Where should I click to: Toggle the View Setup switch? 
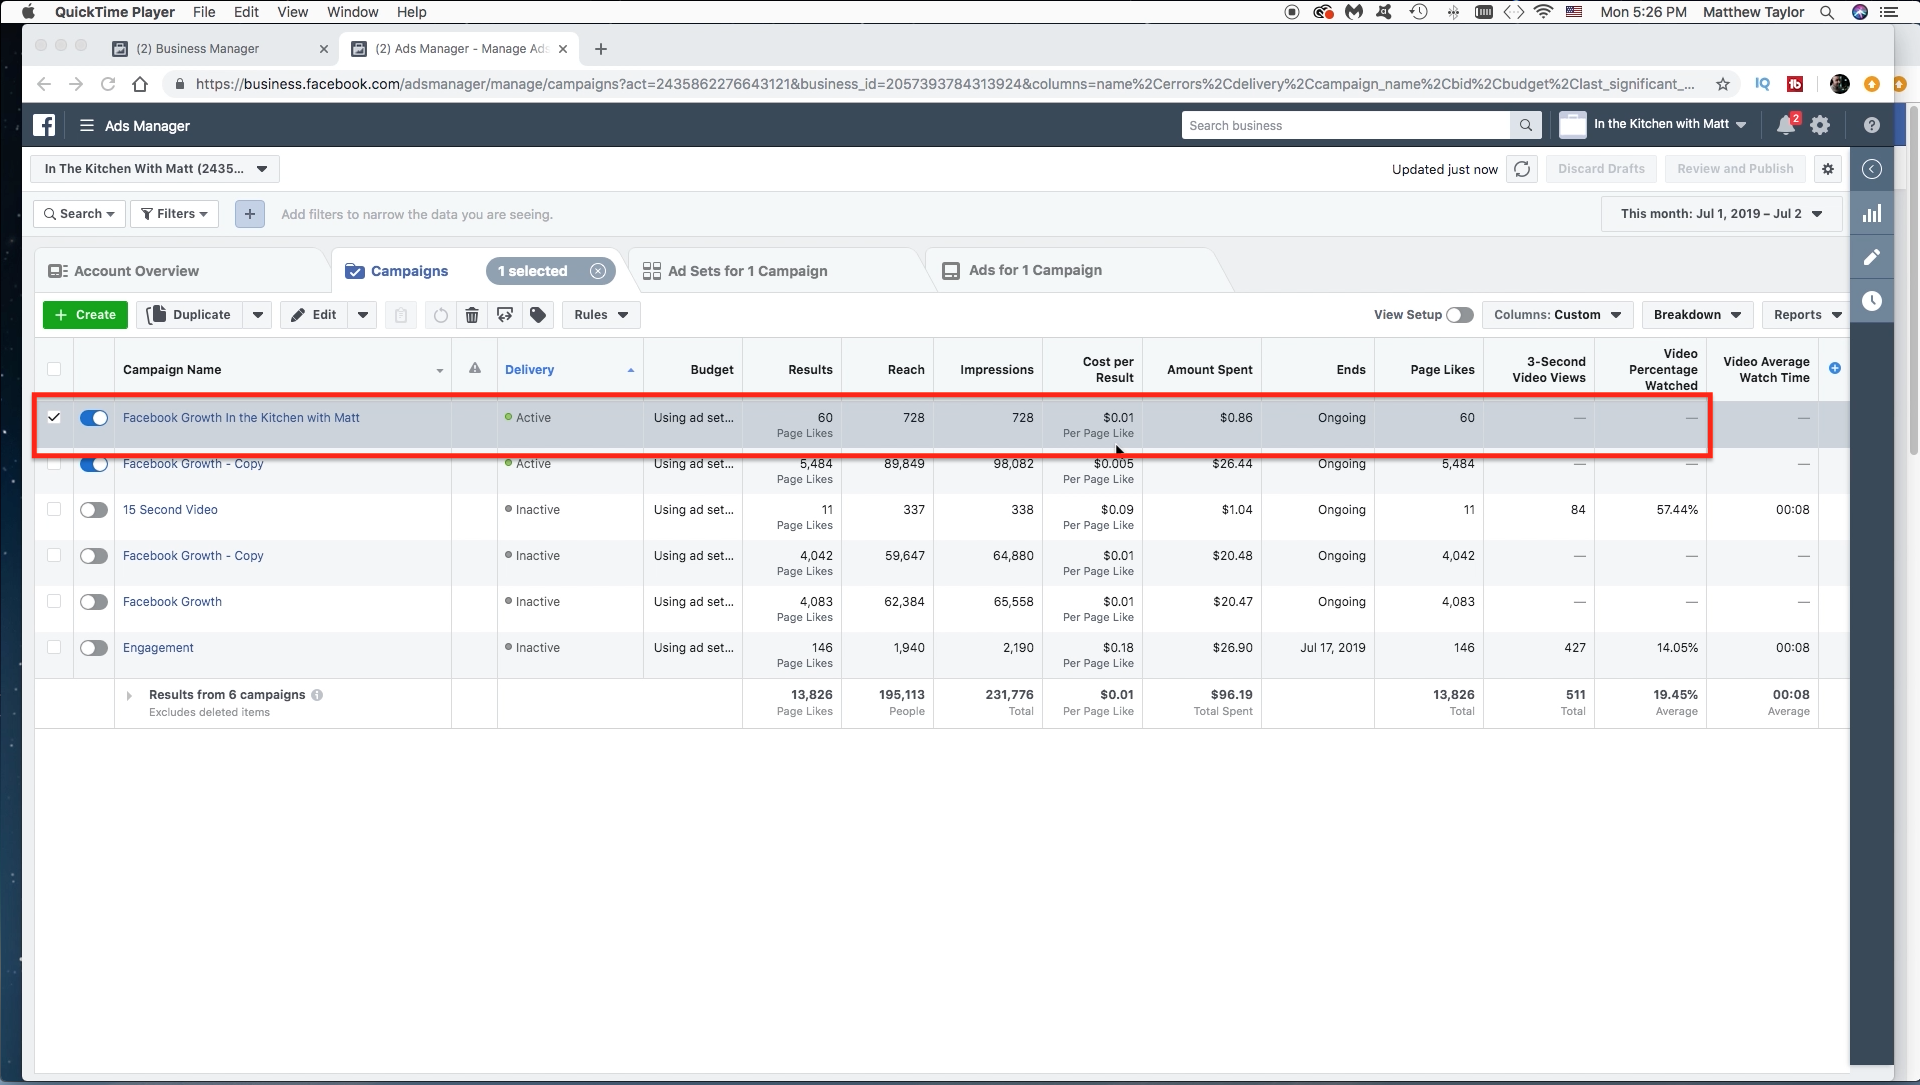pyautogui.click(x=1460, y=315)
